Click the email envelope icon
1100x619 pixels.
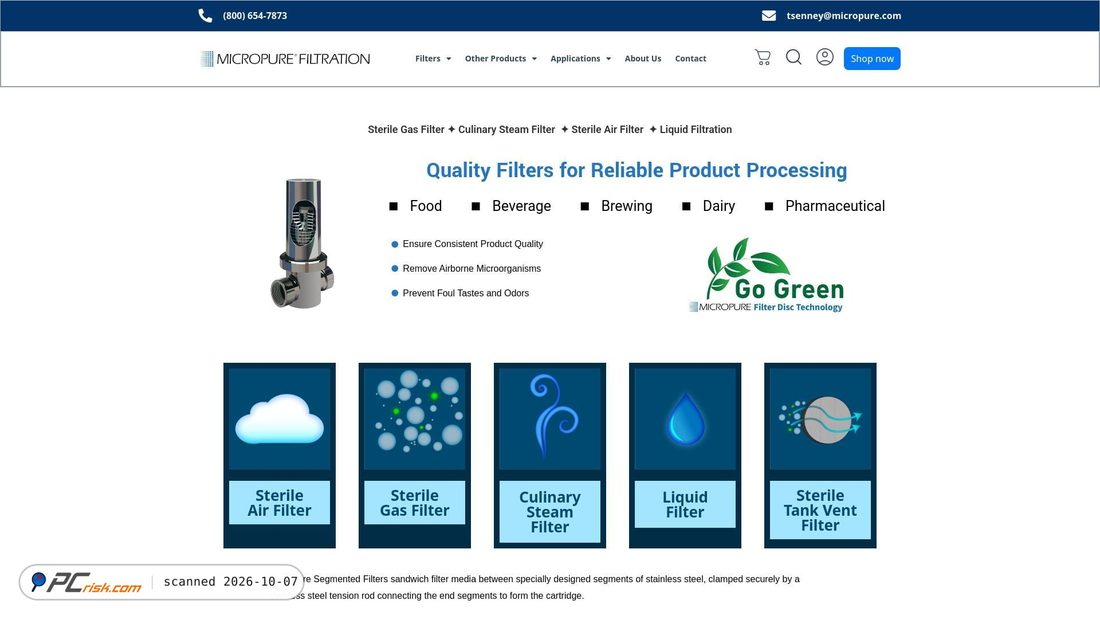pyautogui.click(x=769, y=15)
